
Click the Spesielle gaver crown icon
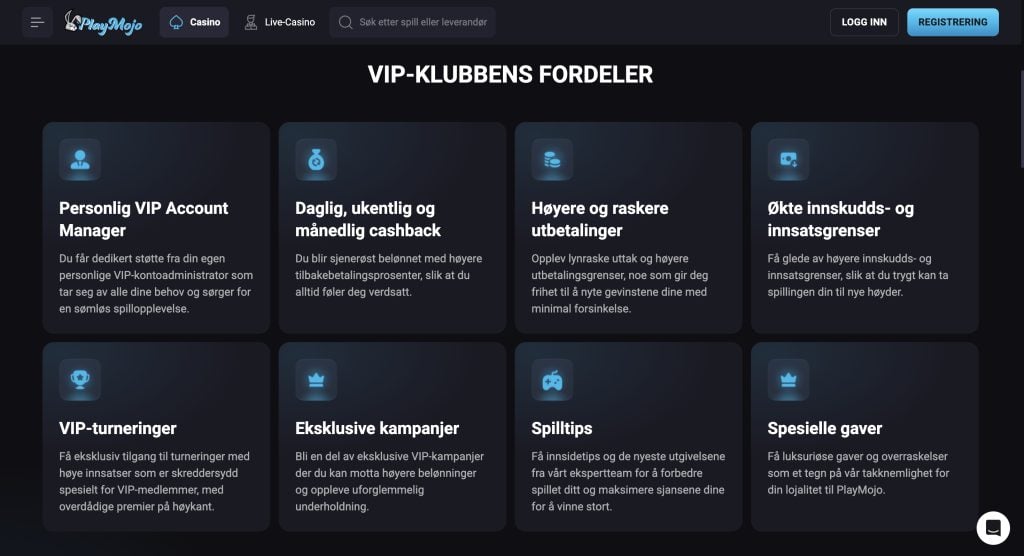(x=788, y=379)
